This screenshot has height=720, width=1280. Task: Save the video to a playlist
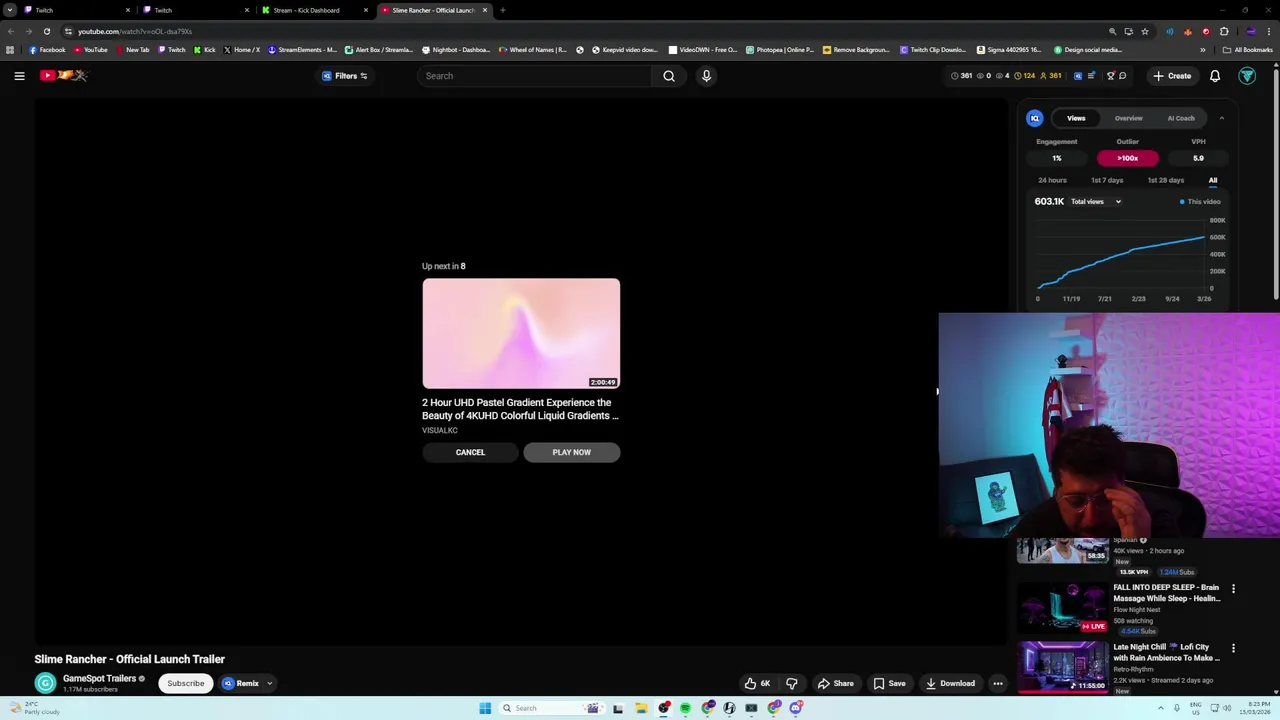[889, 683]
